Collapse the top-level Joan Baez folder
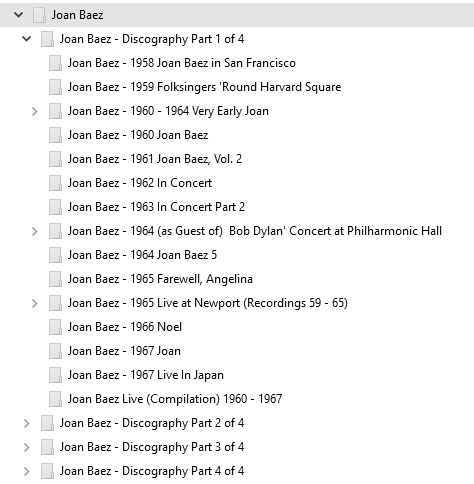 pyautogui.click(x=19, y=15)
